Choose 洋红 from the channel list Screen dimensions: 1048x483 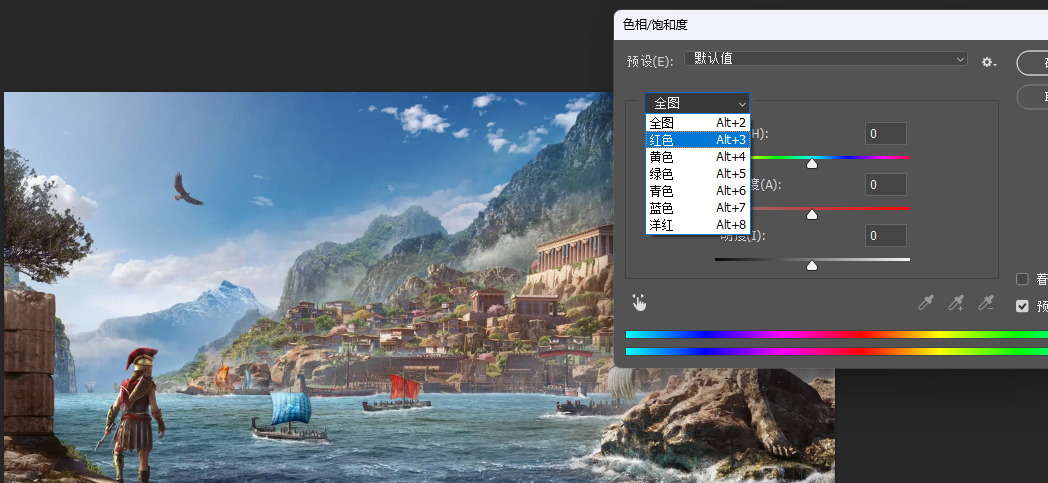tap(698, 225)
